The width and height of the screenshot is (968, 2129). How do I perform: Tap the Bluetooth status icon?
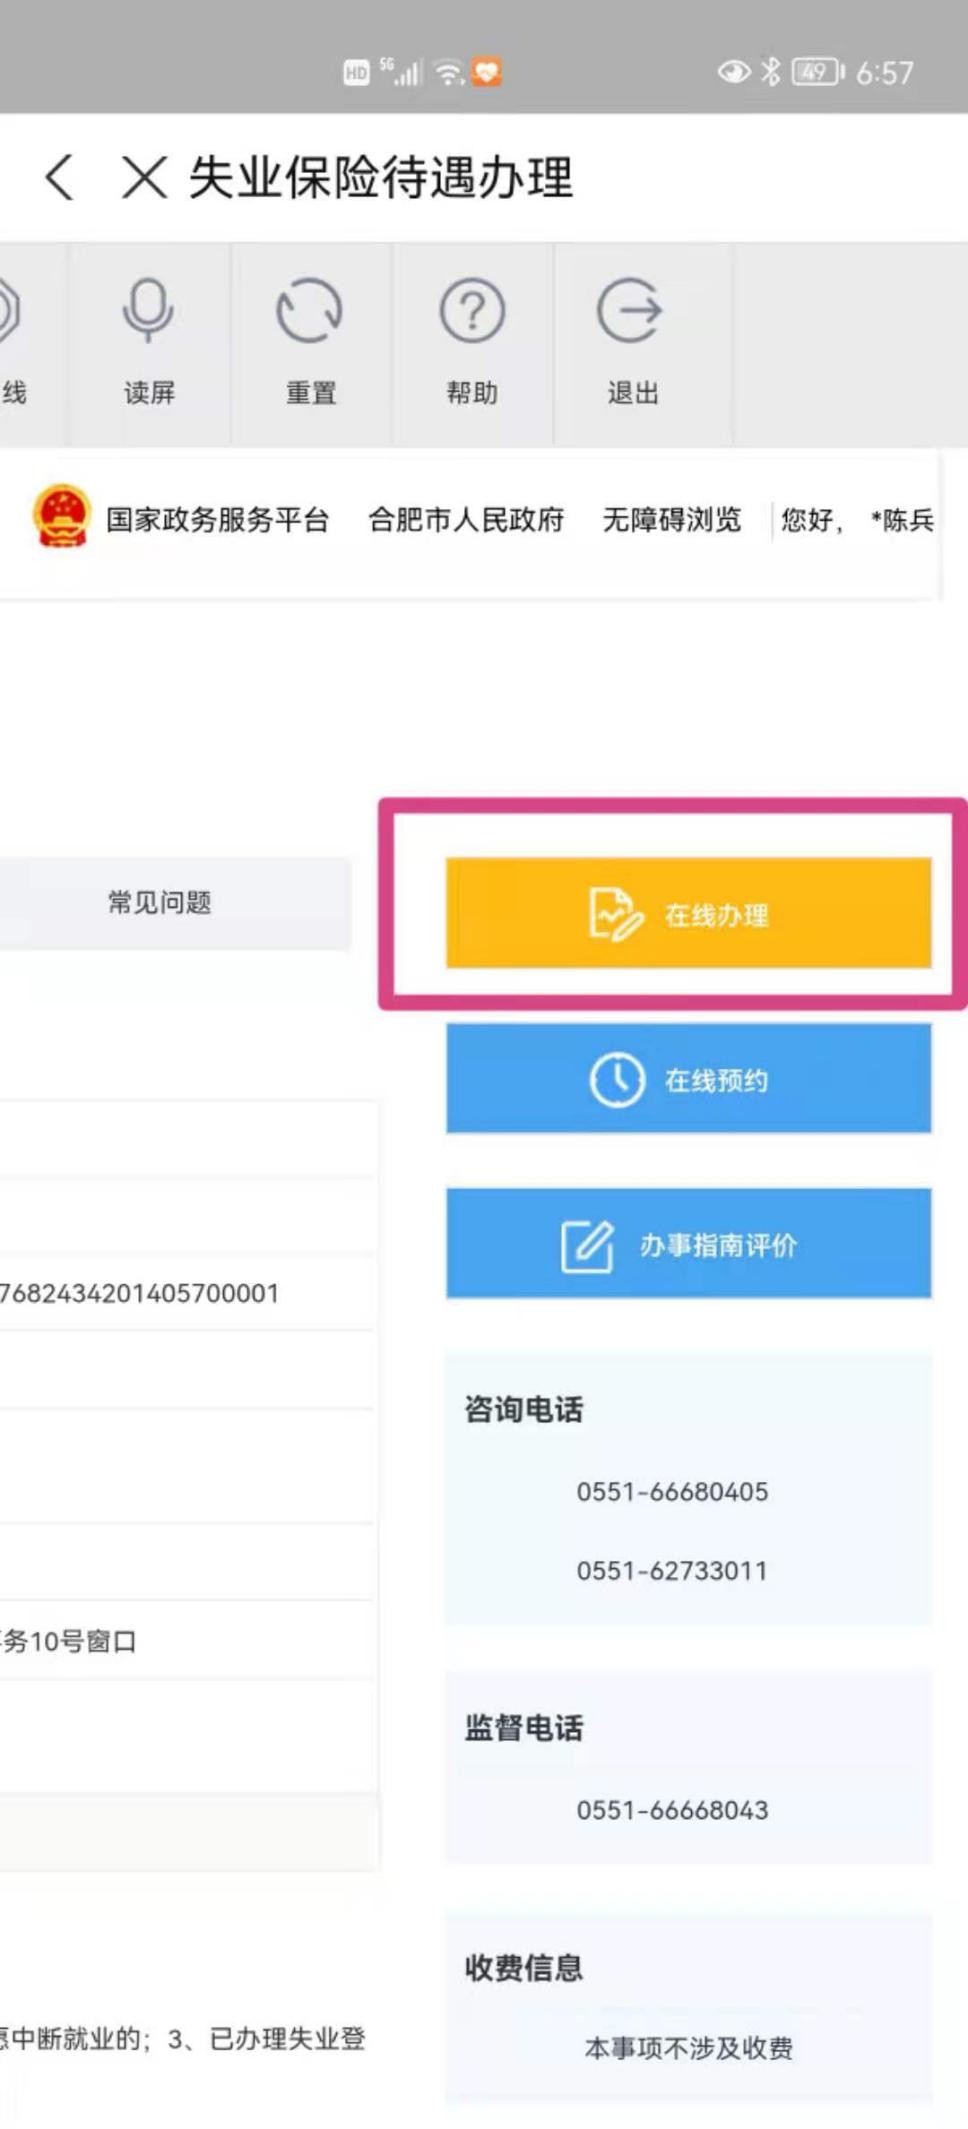point(770,72)
